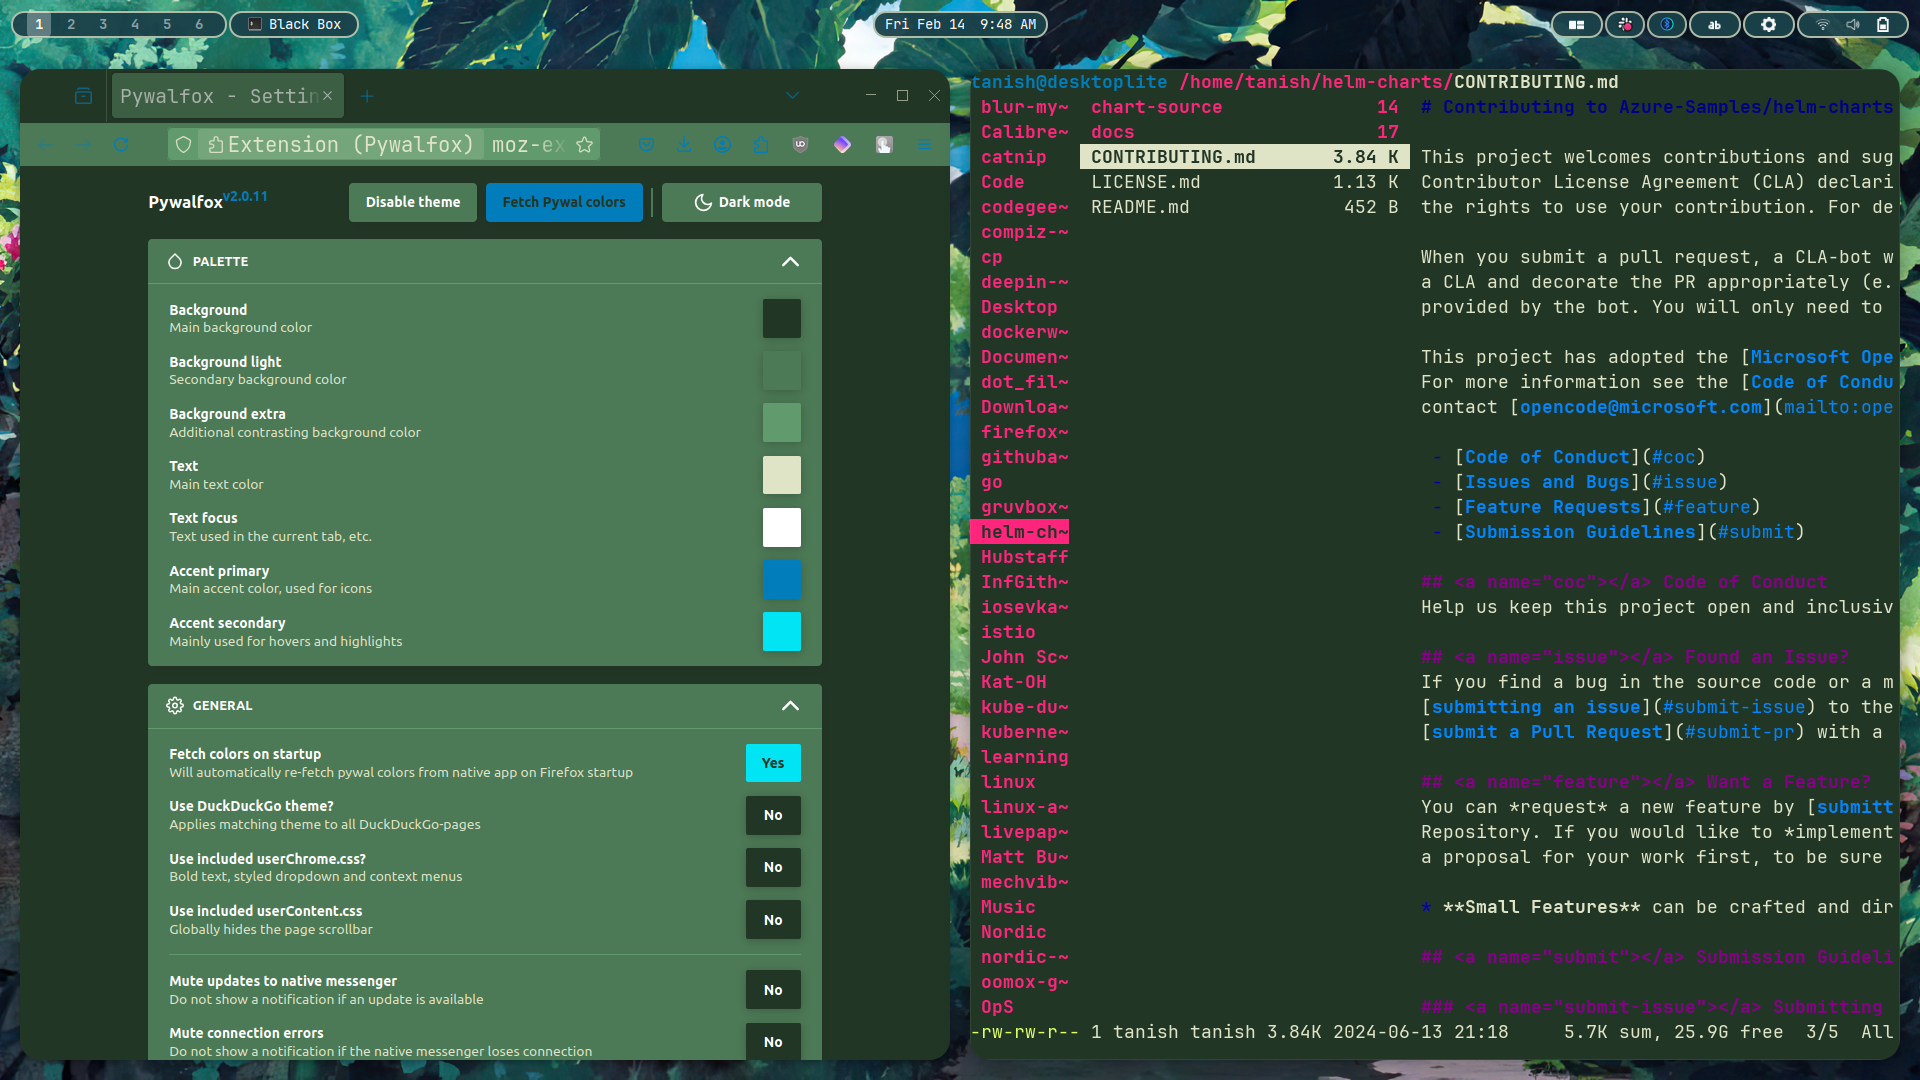Select LICENSE.md in the ranger file list
Image resolution: width=1920 pixels, height=1080 pixels.
pyautogui.click(x=1147, y=182)
